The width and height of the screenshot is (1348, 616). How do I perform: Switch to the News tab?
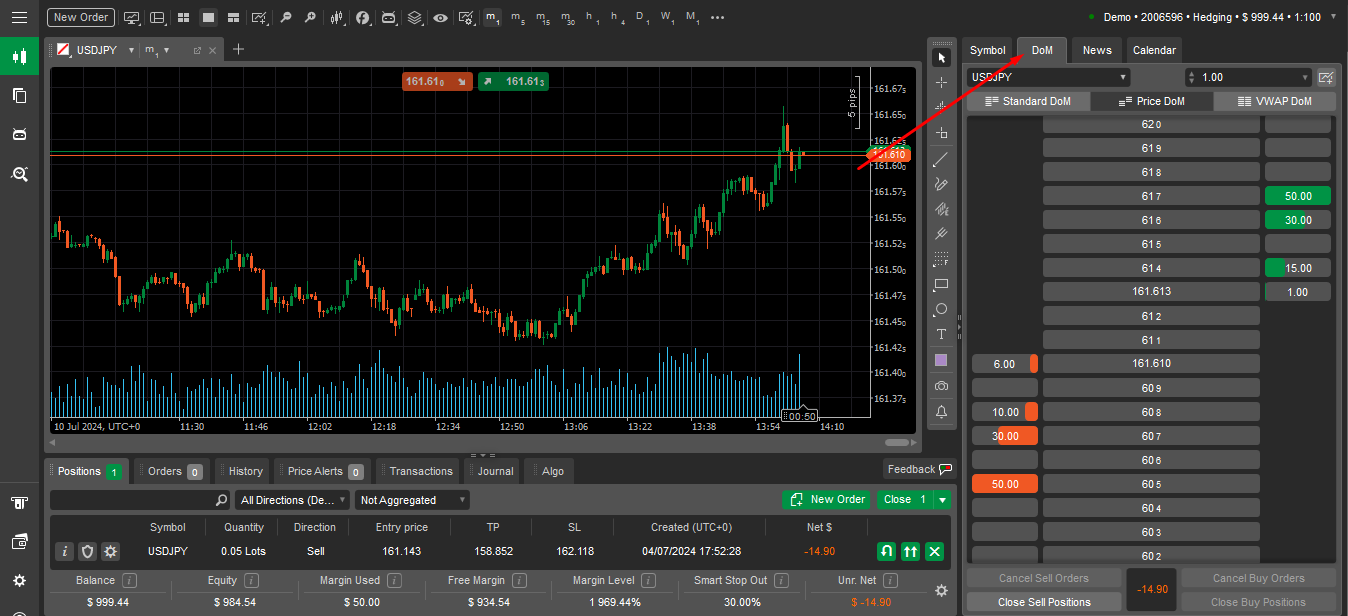[x=1096, y=49]
